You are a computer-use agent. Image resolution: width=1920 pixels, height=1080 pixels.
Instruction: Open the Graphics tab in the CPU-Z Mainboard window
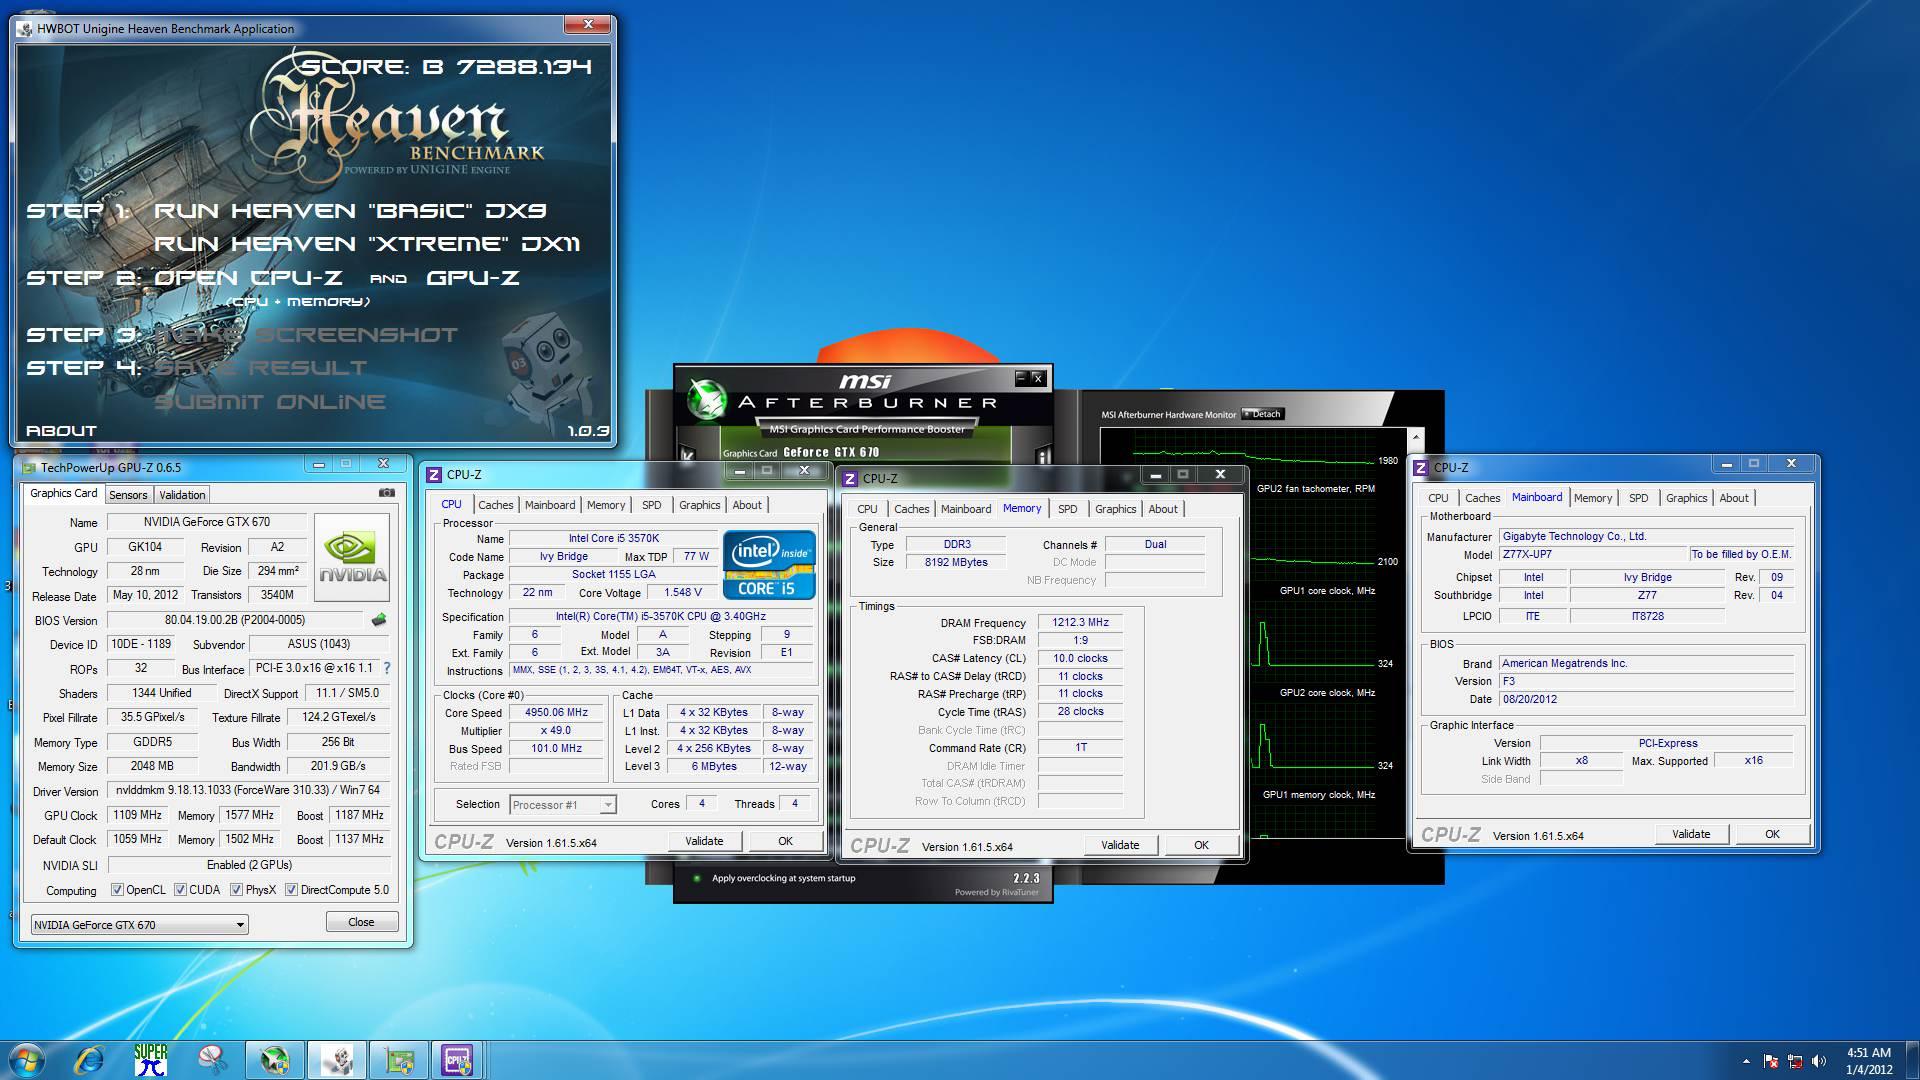[x=1686, y=498]
